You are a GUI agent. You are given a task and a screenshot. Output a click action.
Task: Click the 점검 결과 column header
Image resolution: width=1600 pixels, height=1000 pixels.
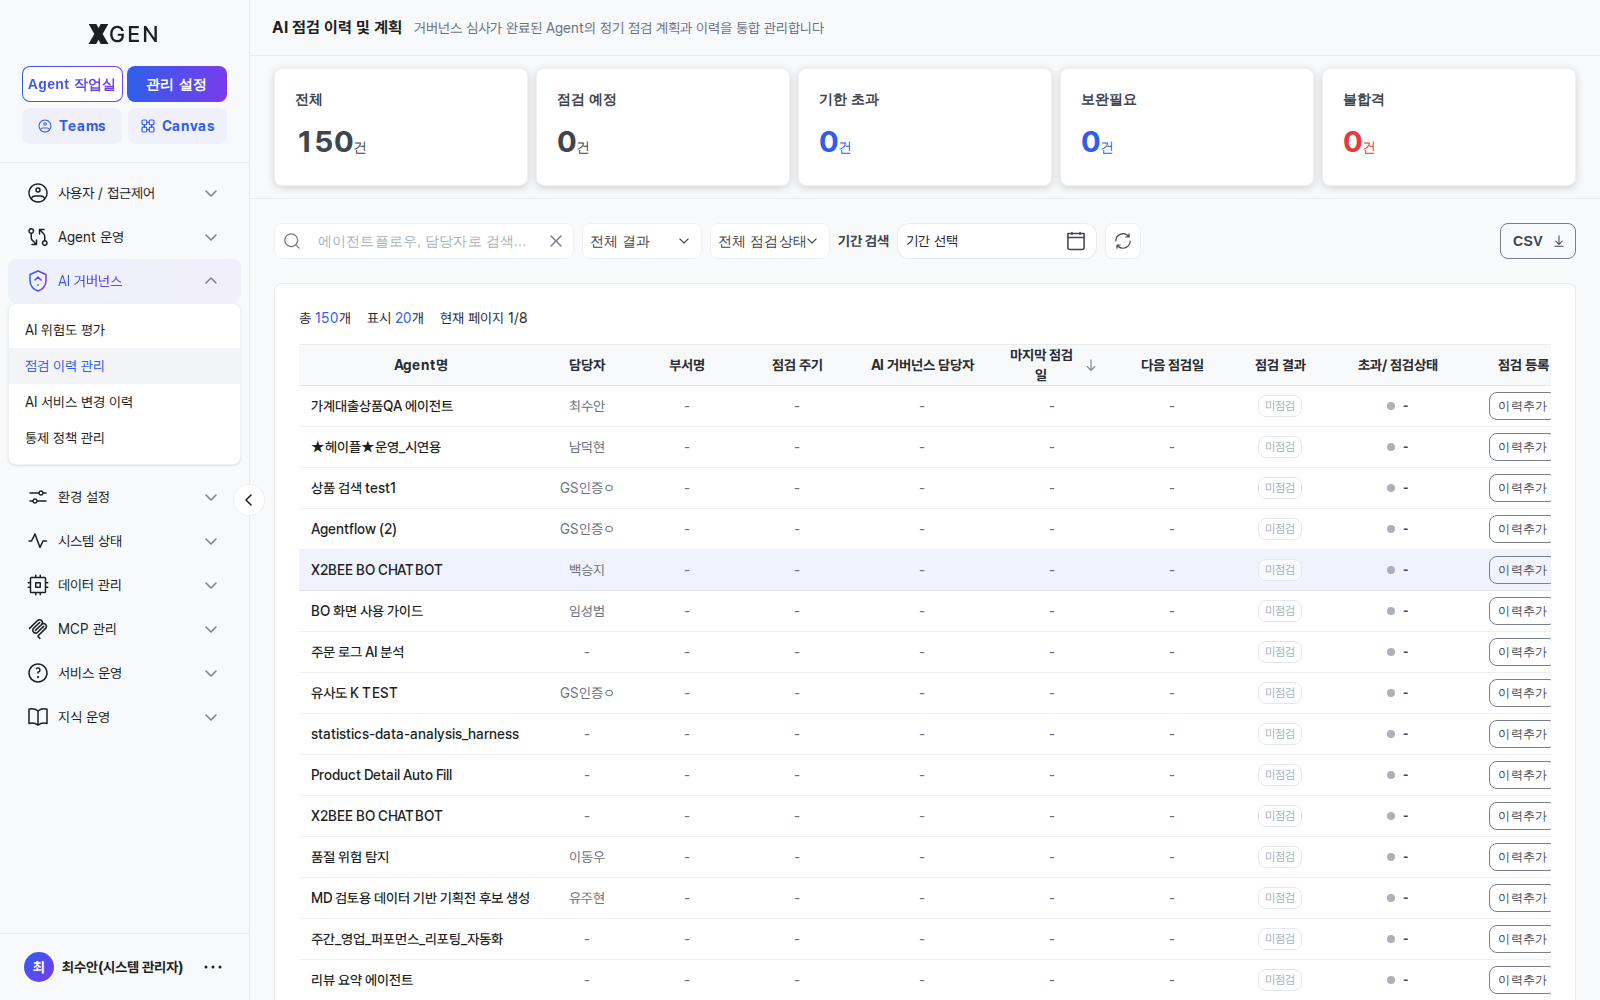1280,365
